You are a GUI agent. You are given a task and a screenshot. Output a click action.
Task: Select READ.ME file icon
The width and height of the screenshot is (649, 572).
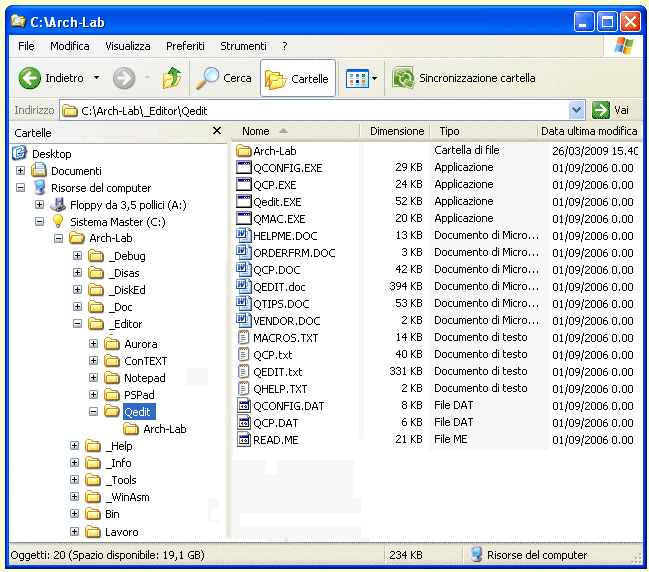click(243, 440)
